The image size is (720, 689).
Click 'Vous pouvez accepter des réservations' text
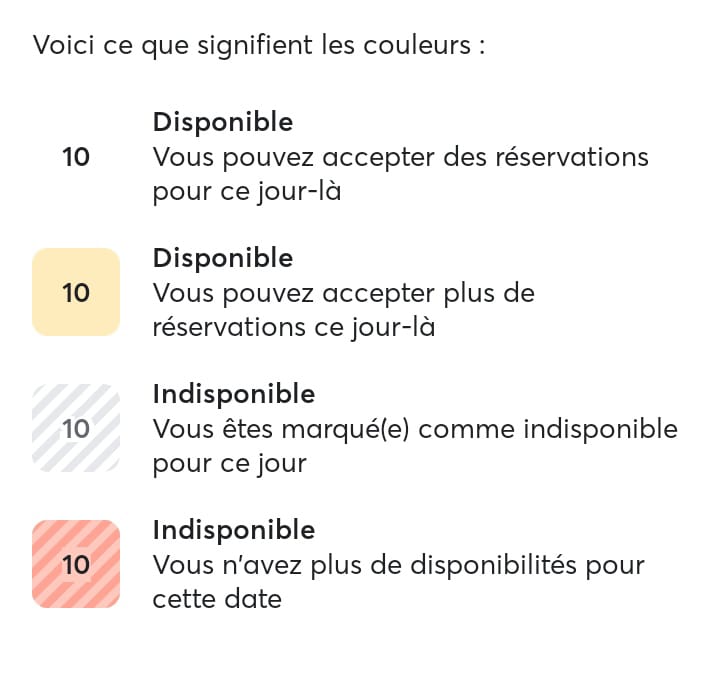(x=400, y=158)
